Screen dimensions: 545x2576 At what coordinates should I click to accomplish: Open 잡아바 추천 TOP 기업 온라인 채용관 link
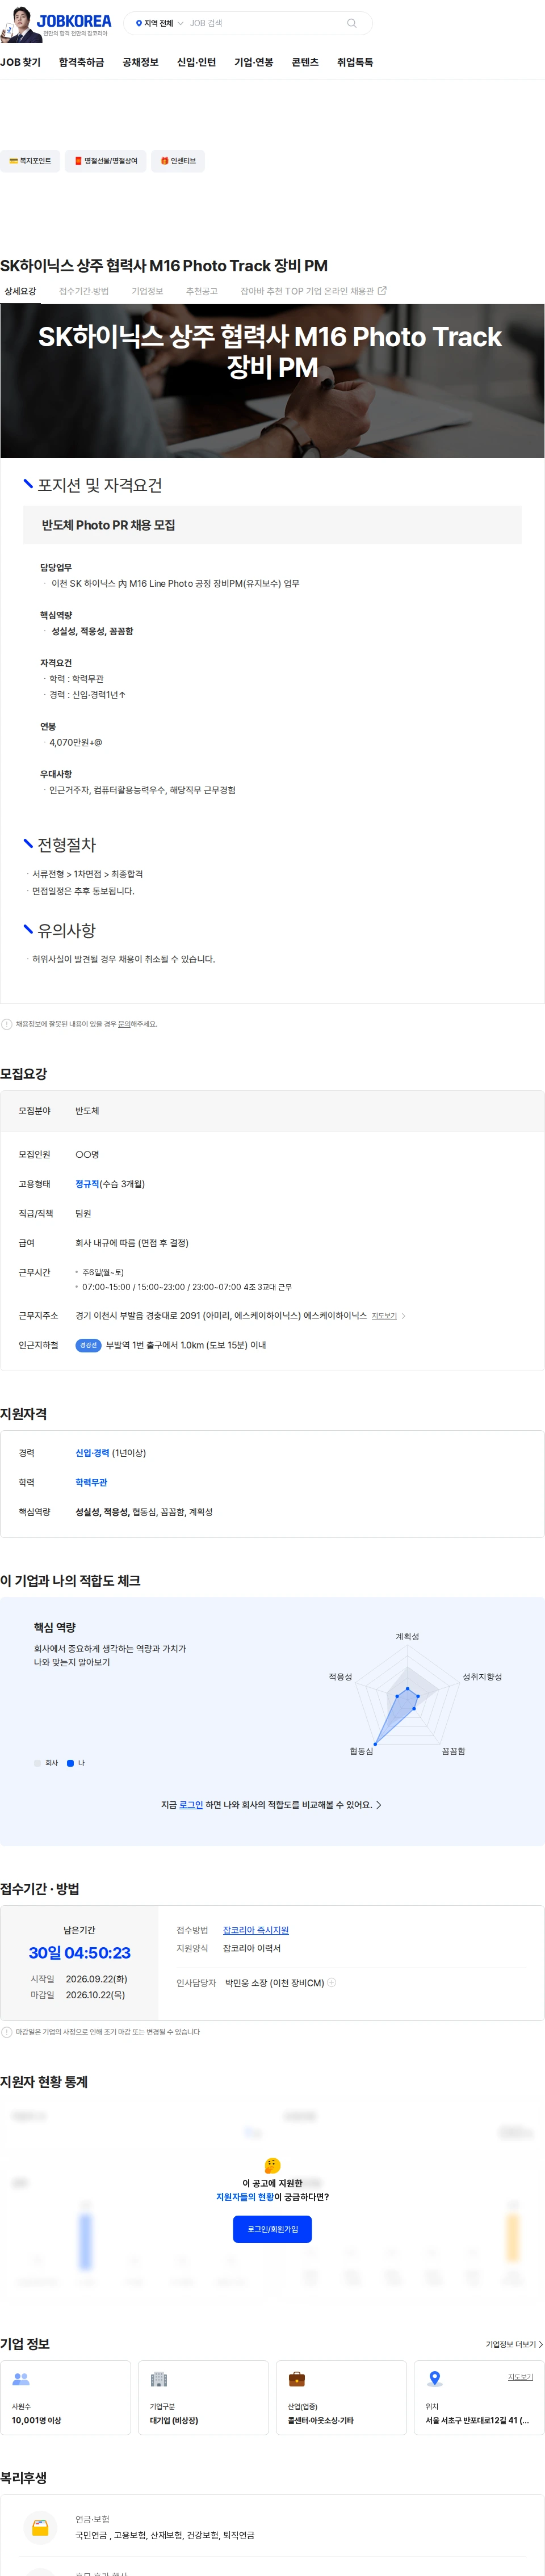pos(313,291)
